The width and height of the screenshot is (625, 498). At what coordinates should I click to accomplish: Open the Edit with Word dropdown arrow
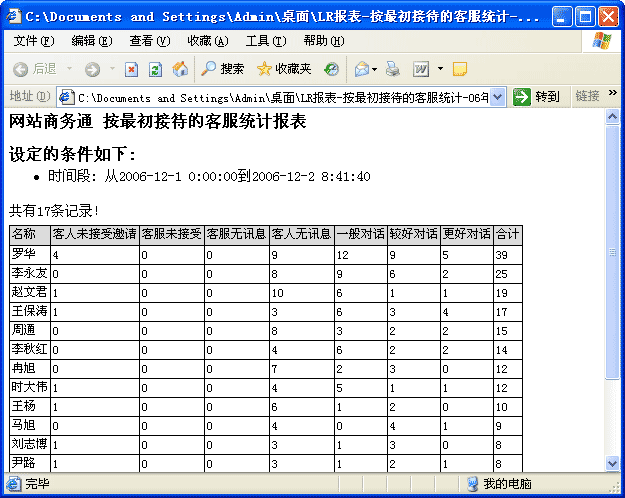pyautogui.click(x=440, y=69)
